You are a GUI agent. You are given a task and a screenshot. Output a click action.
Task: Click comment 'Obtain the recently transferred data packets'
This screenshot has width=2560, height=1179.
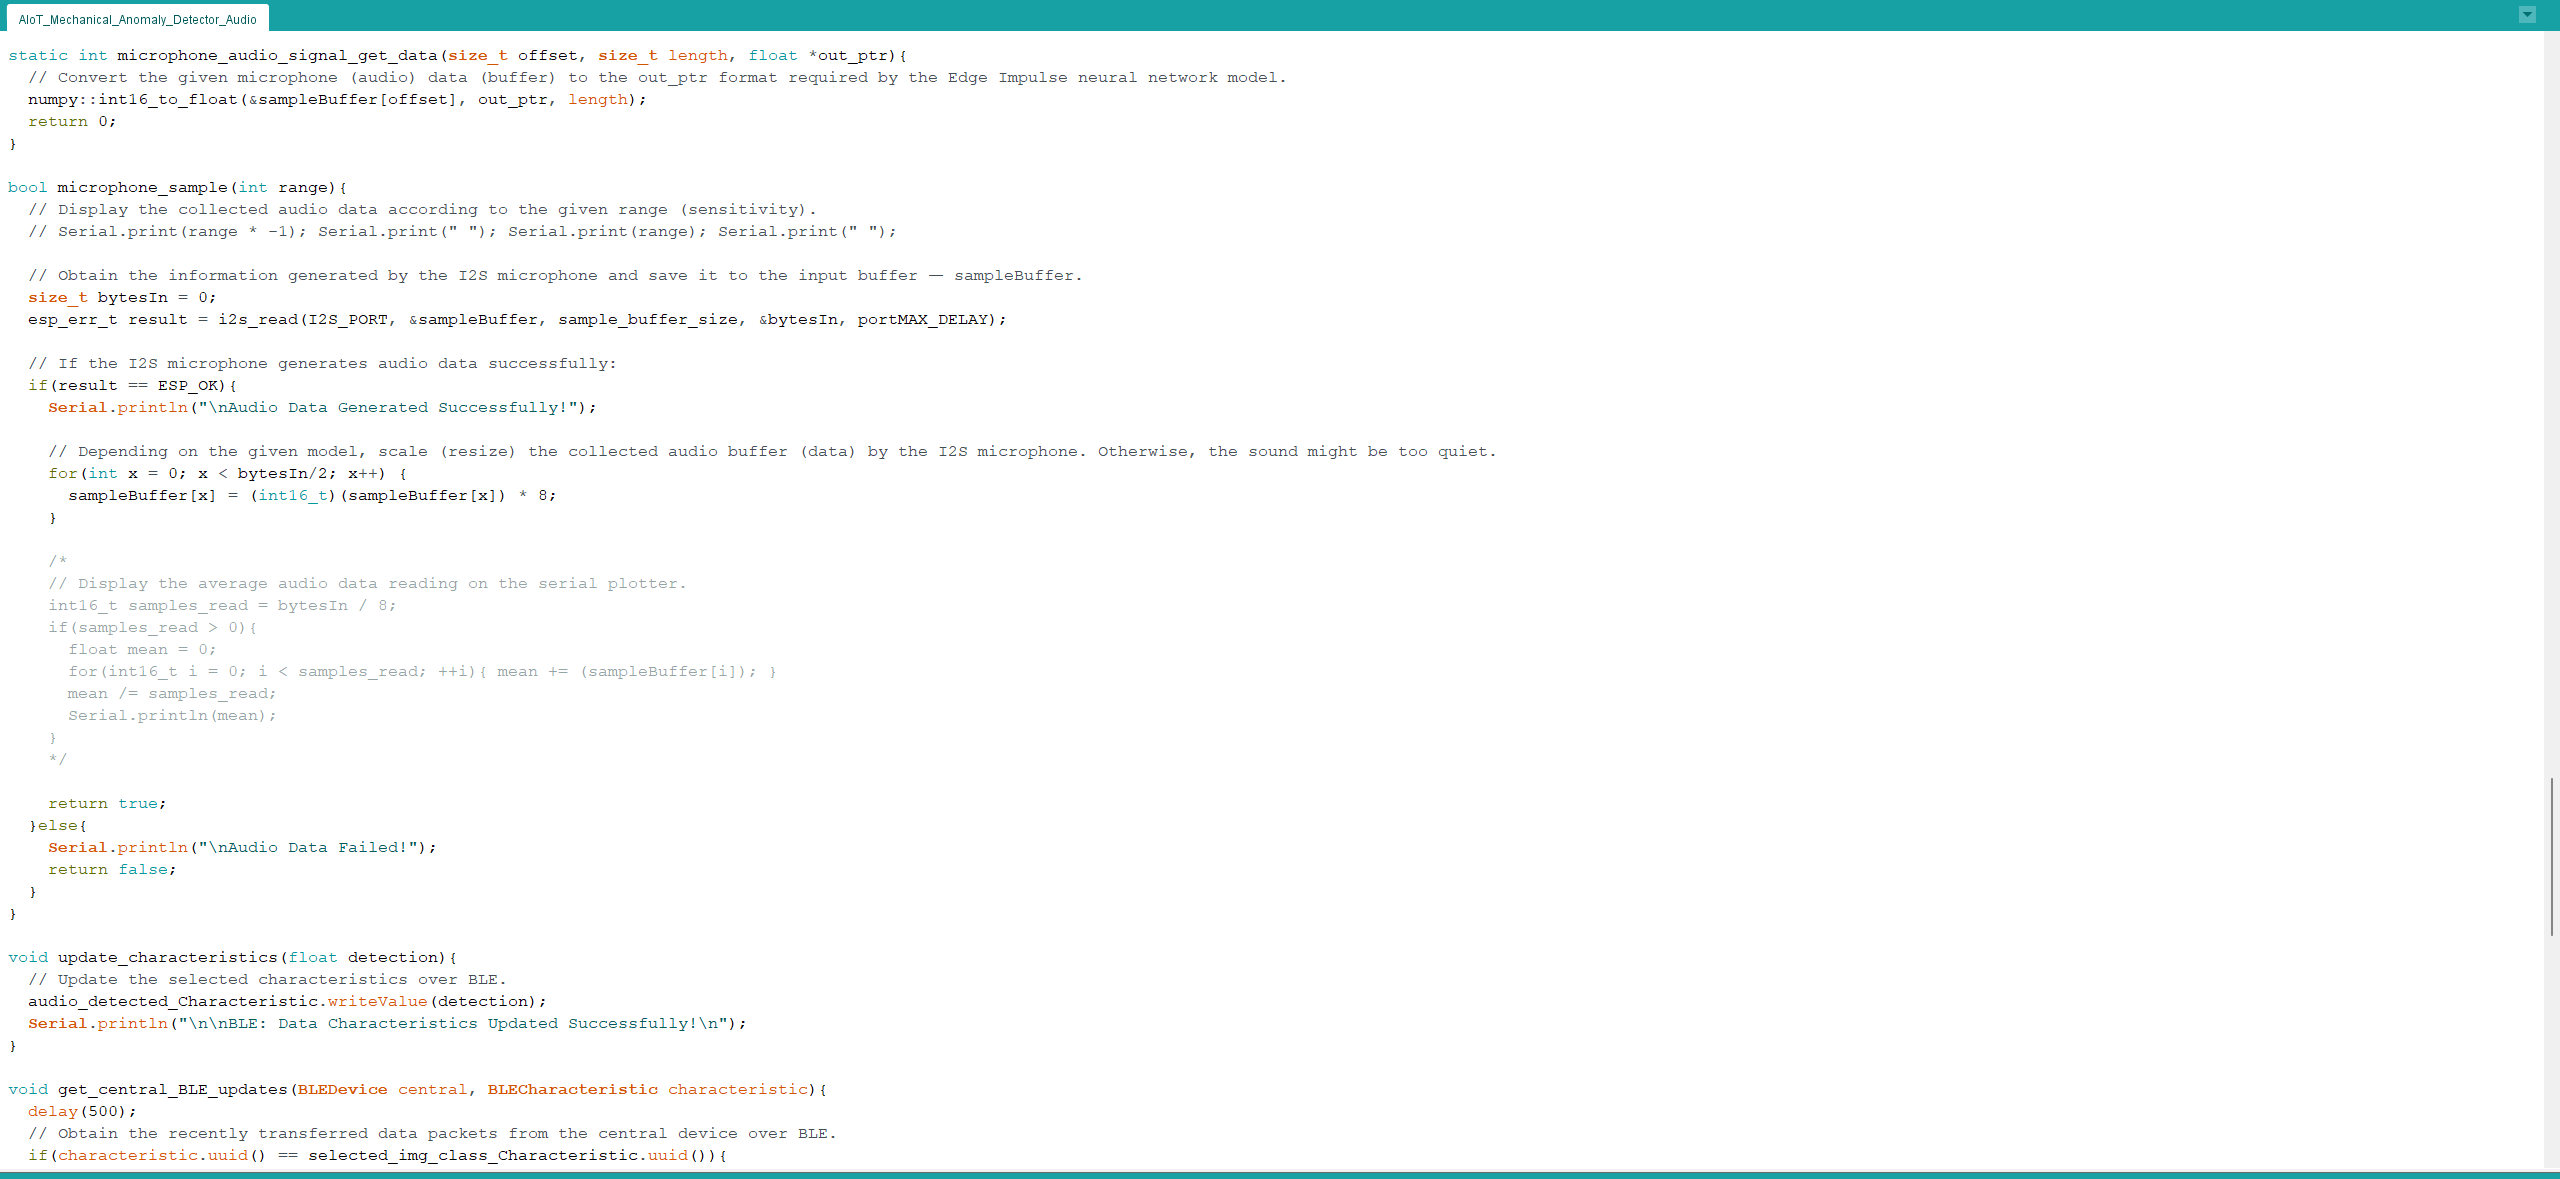pos(278,1134)
